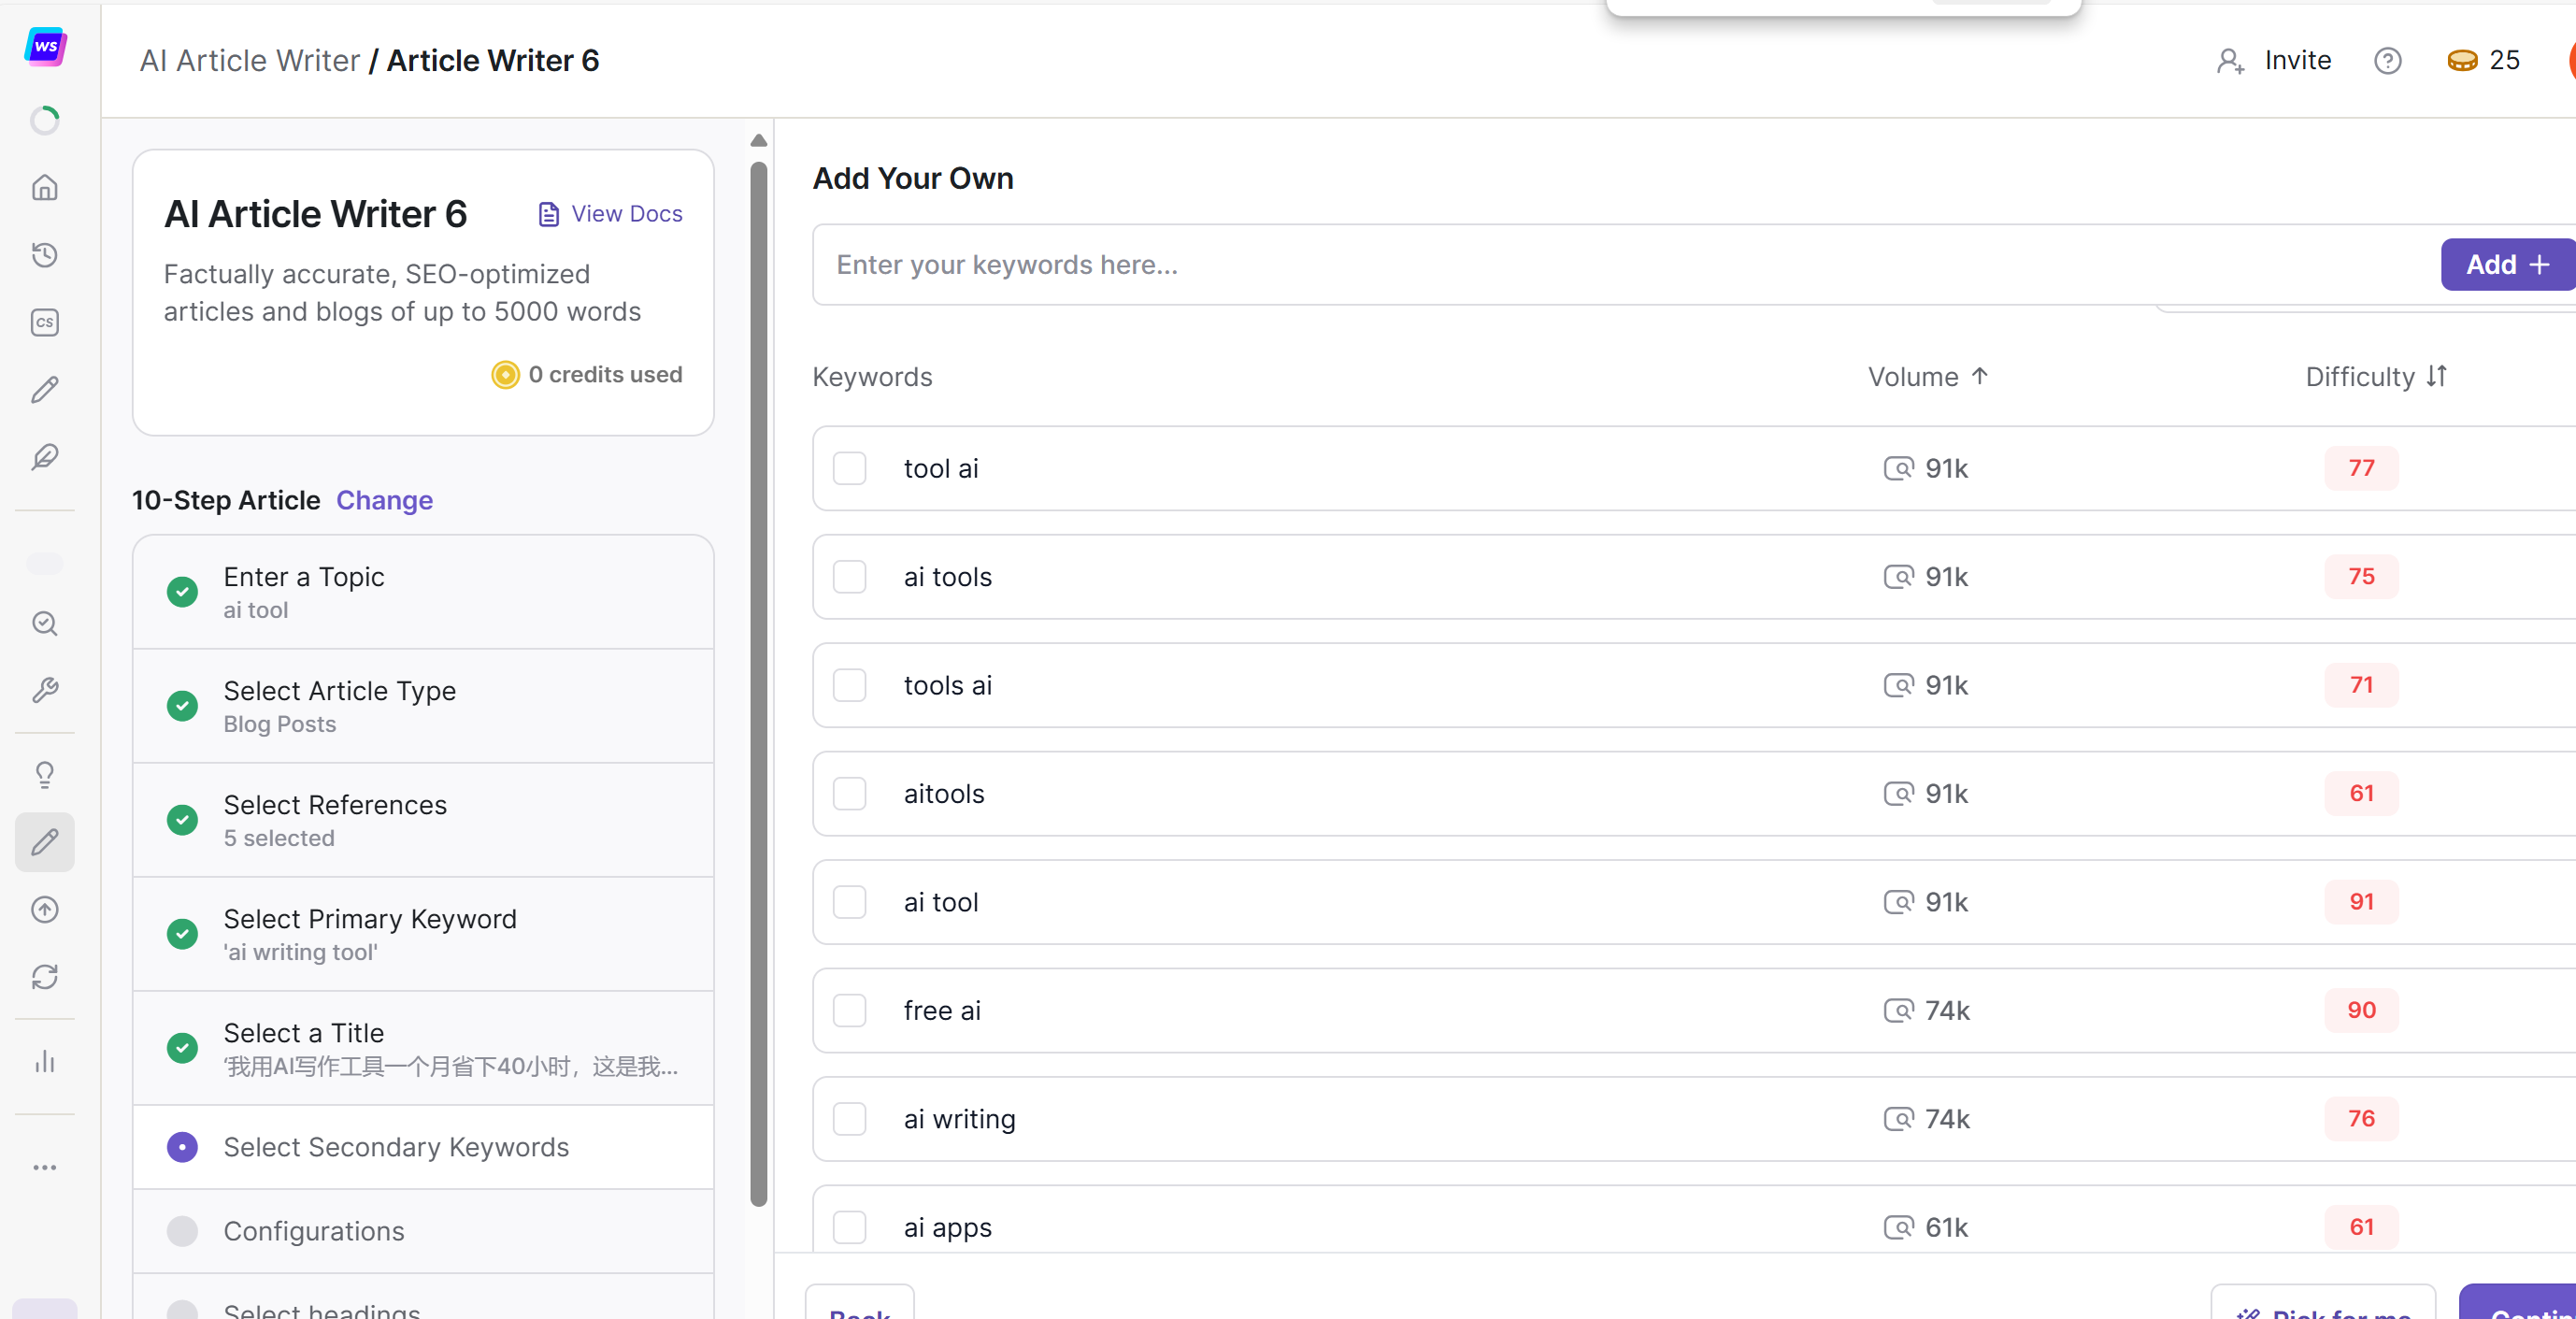The width and height of the screenshot is (2576, 1319).
Task: Sort keywords by Difficulty column
Action: pos(2375,377)
